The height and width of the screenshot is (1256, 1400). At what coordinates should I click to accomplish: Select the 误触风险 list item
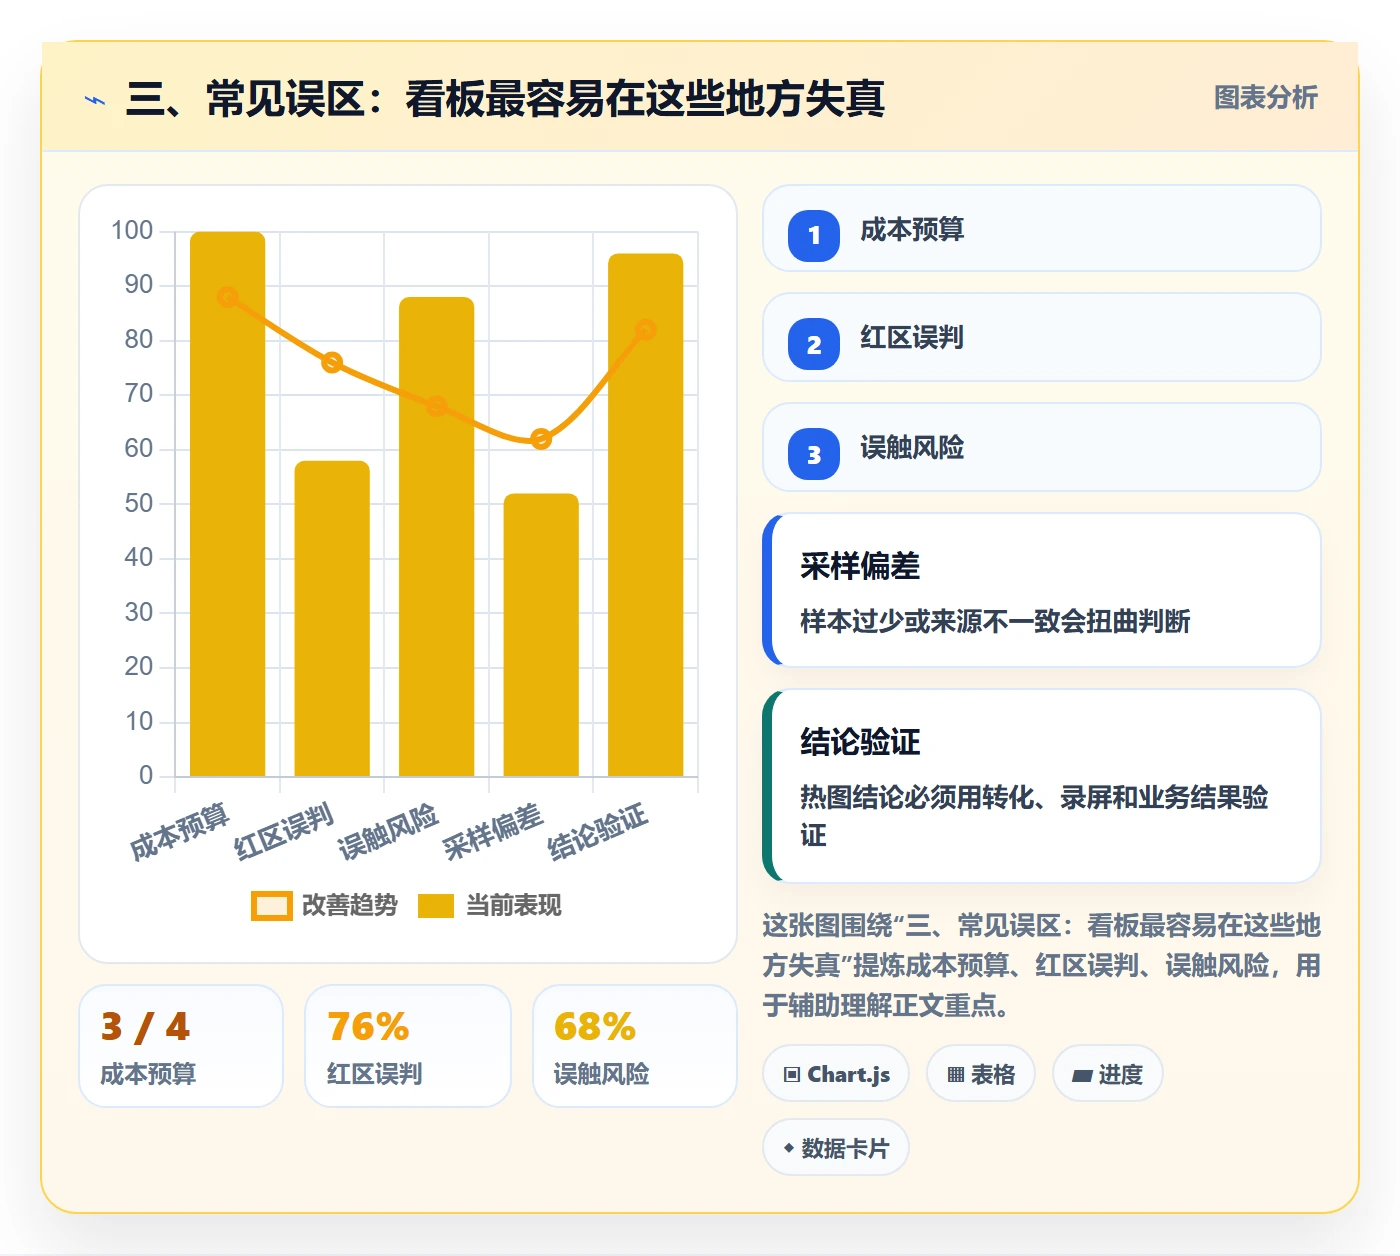coord(1042,447)
